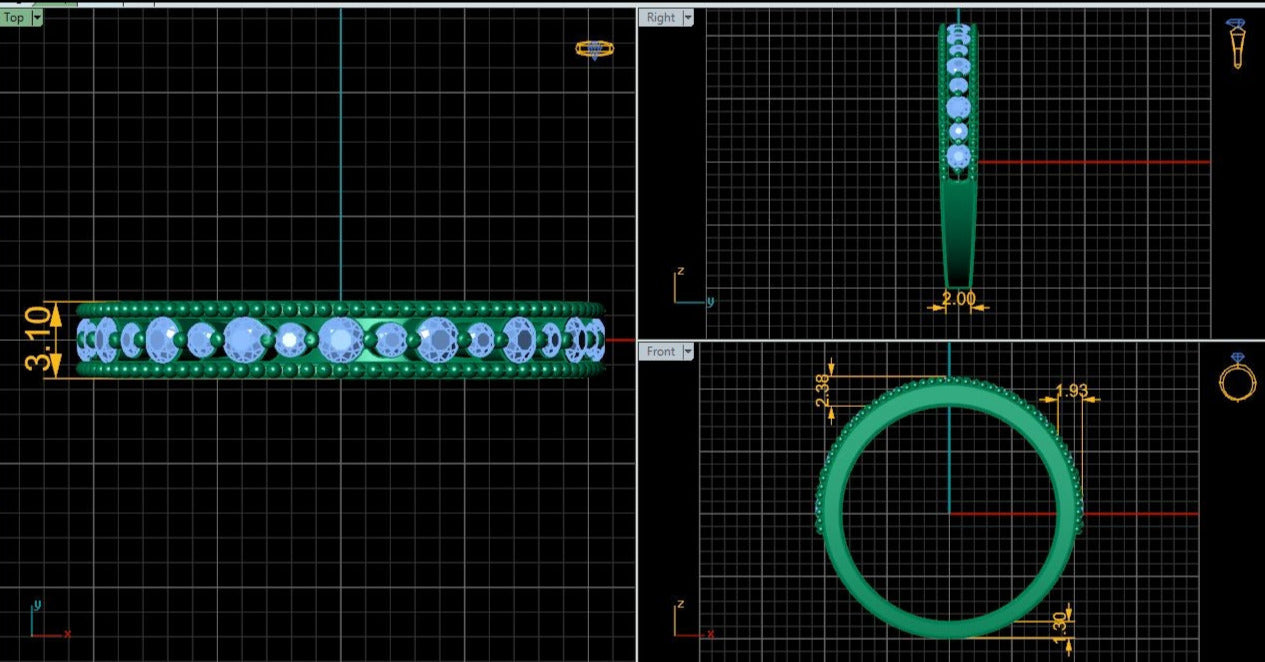Click the ring side-view icon in Right viewport
The image size is (1265, 662).
pyautogui.click(x=1237, y=43)
